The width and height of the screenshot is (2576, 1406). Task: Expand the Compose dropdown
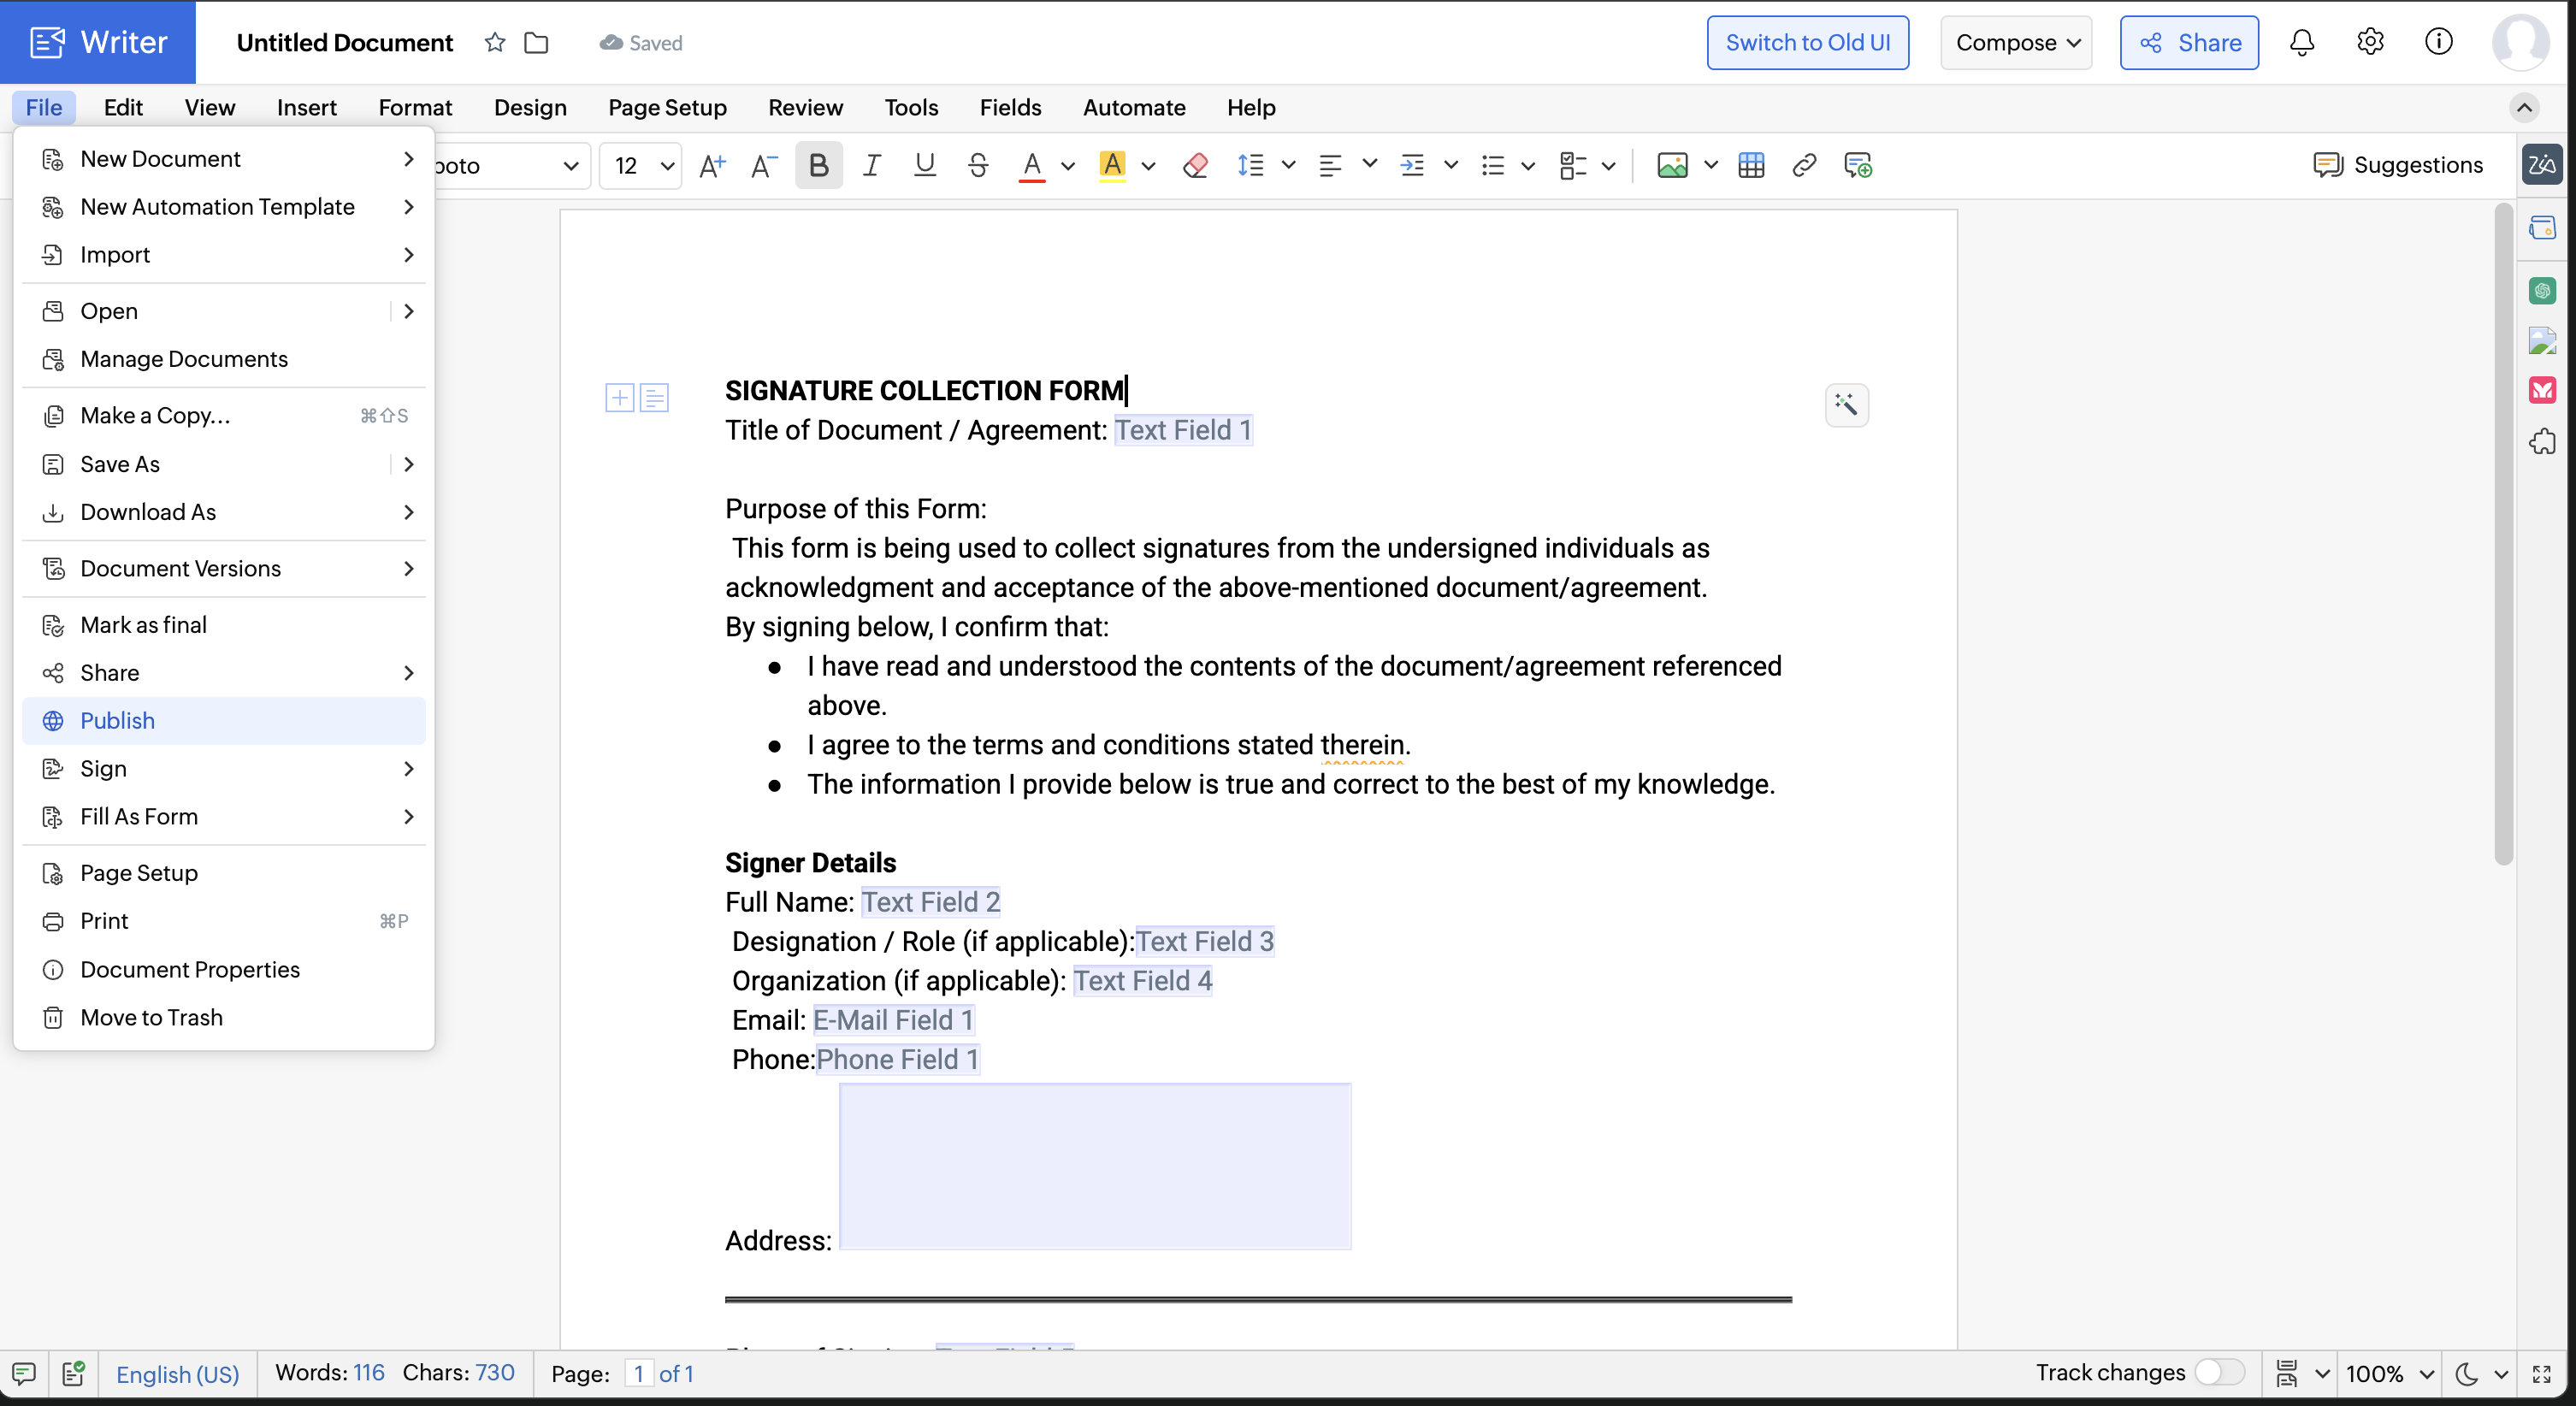click(x=2016, y=42)
